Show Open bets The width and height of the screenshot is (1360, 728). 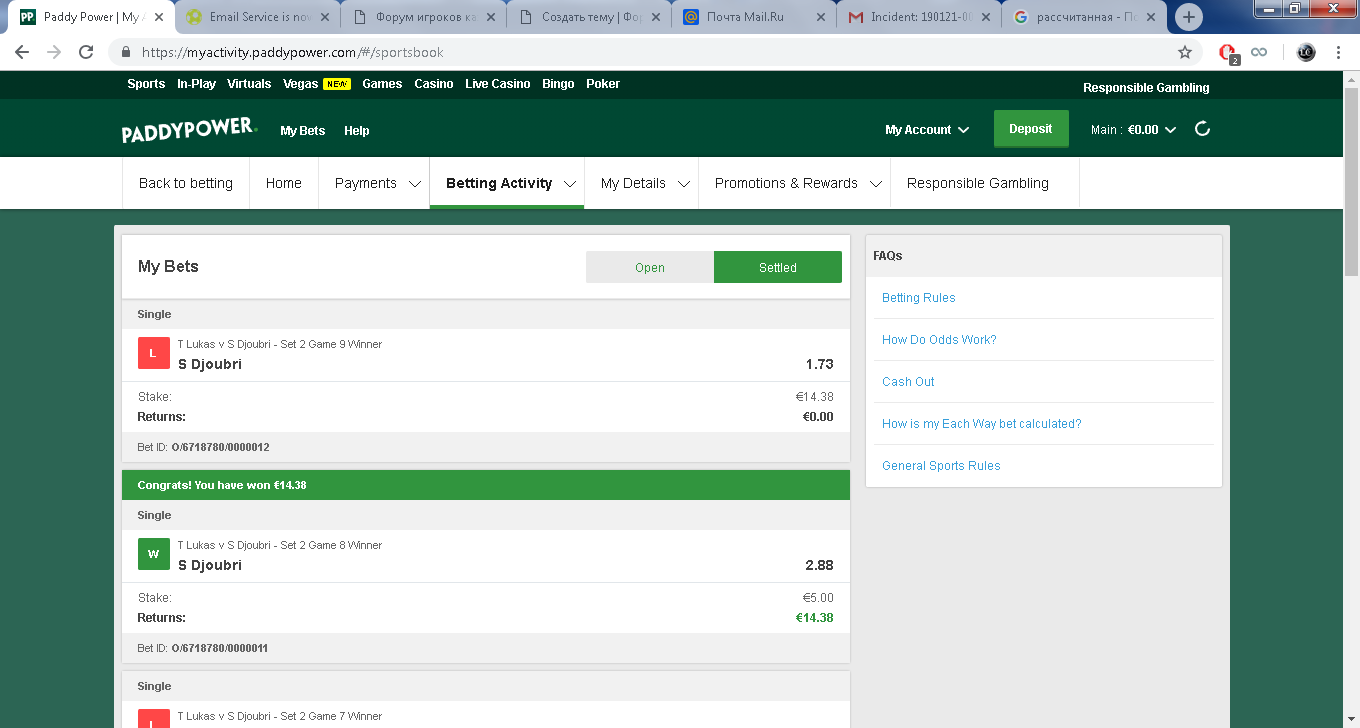point(650,267)
